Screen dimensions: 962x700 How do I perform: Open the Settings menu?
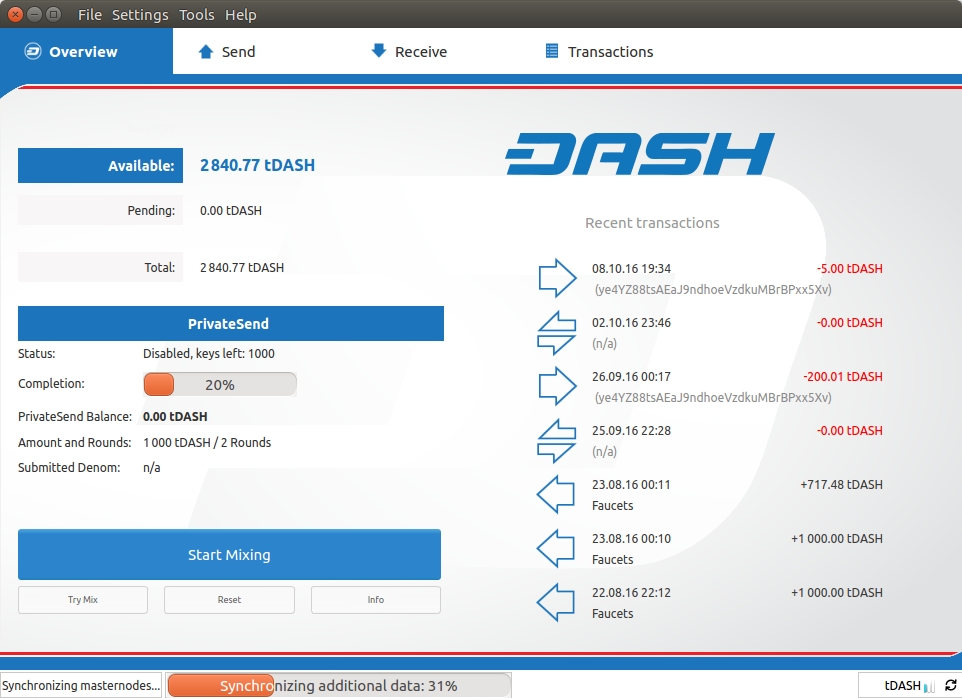140,15
